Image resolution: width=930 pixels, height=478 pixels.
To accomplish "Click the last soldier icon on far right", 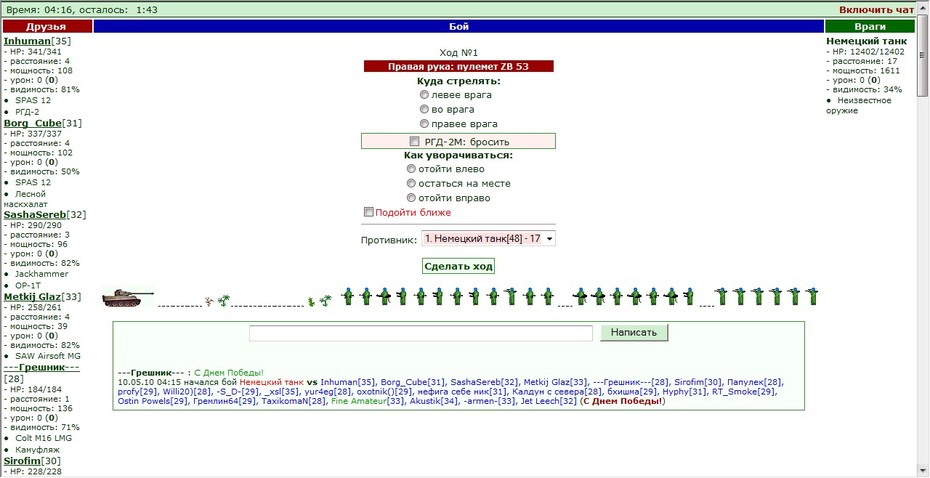I will (811, 296).
